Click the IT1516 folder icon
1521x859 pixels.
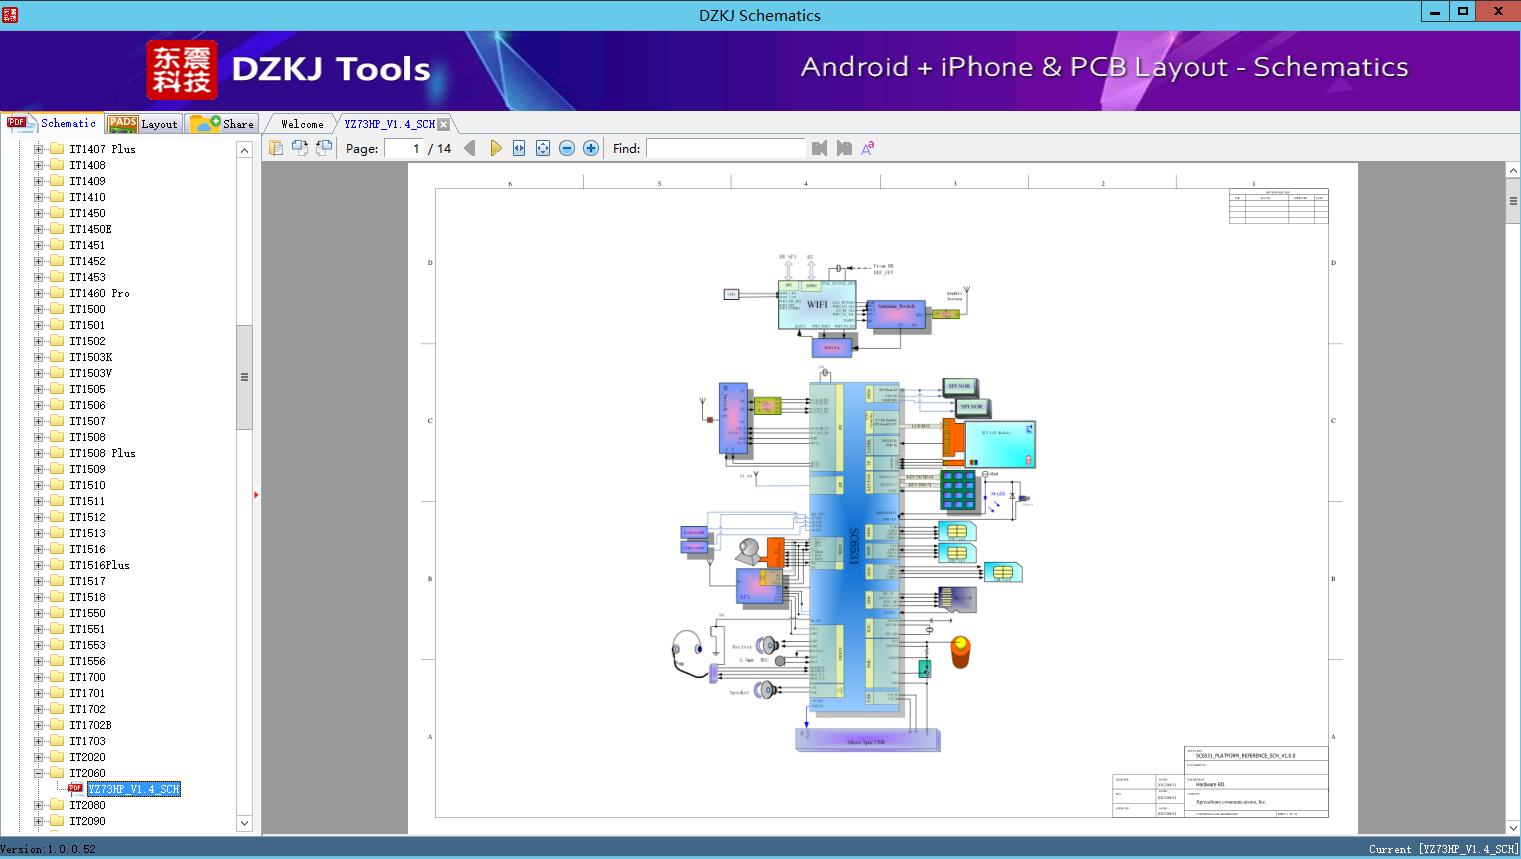click(x=56, y=549)
